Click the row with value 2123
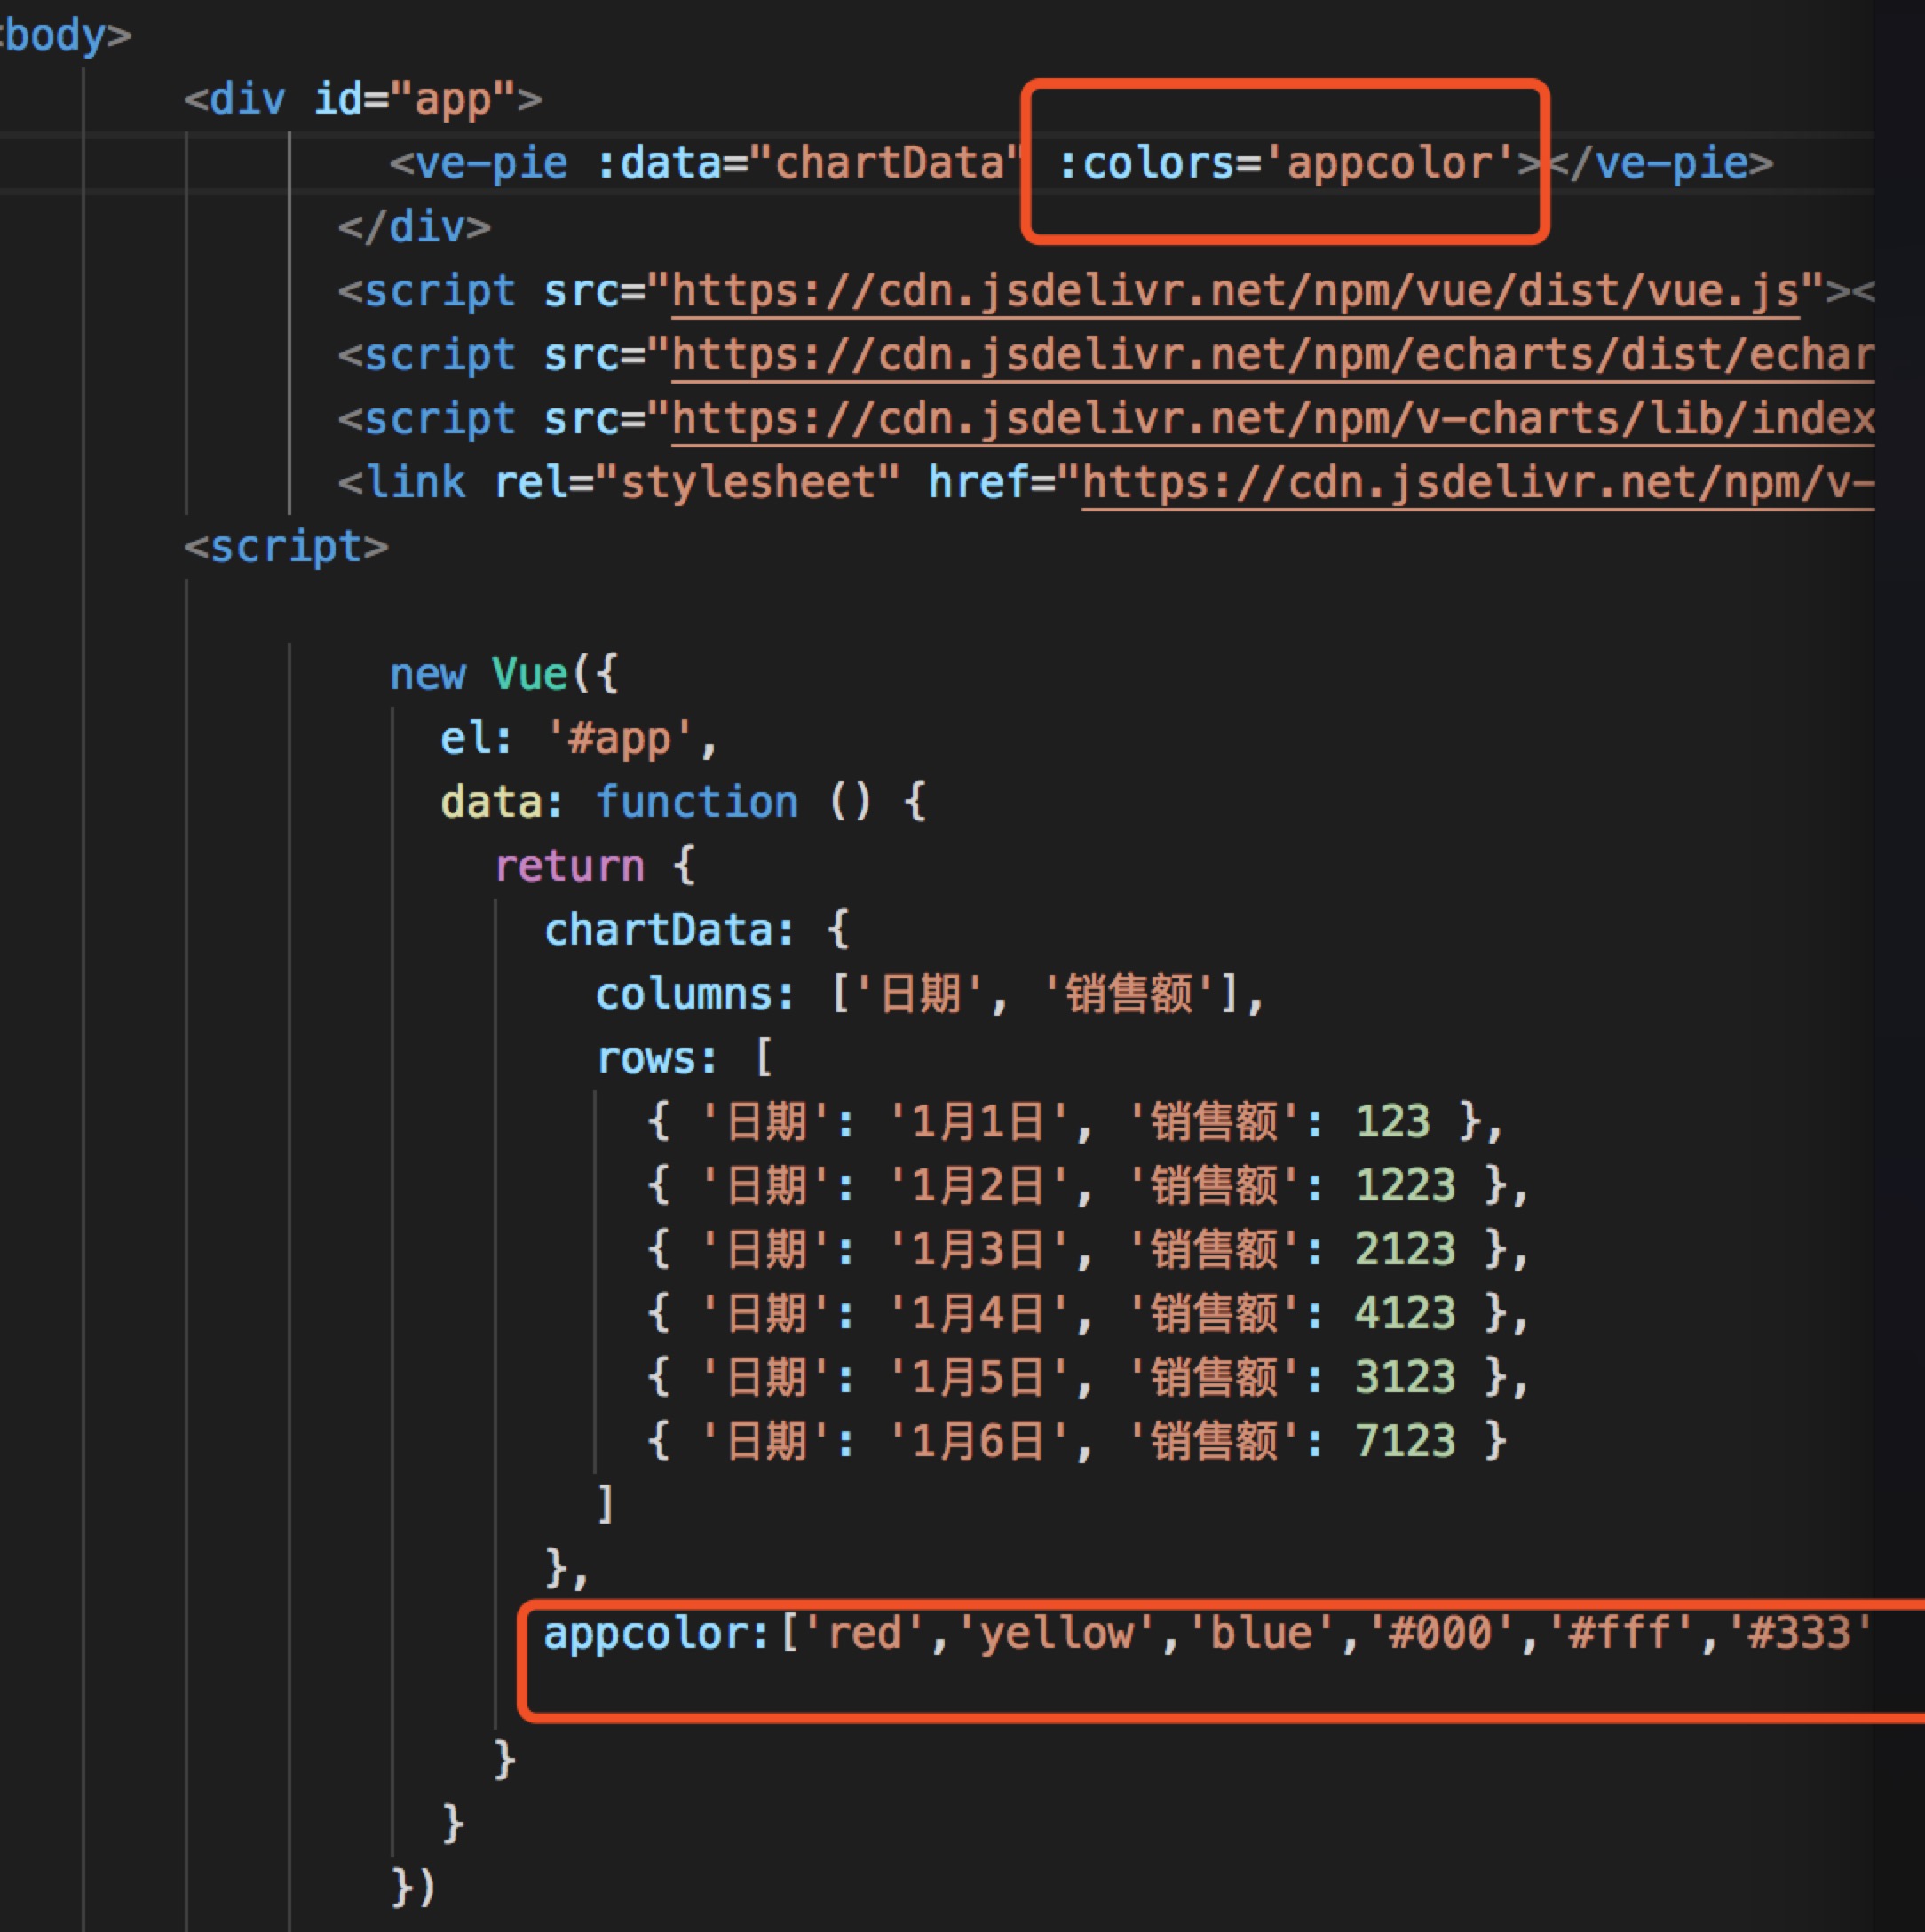 pyautogui.click(x=1088, y=1250)
